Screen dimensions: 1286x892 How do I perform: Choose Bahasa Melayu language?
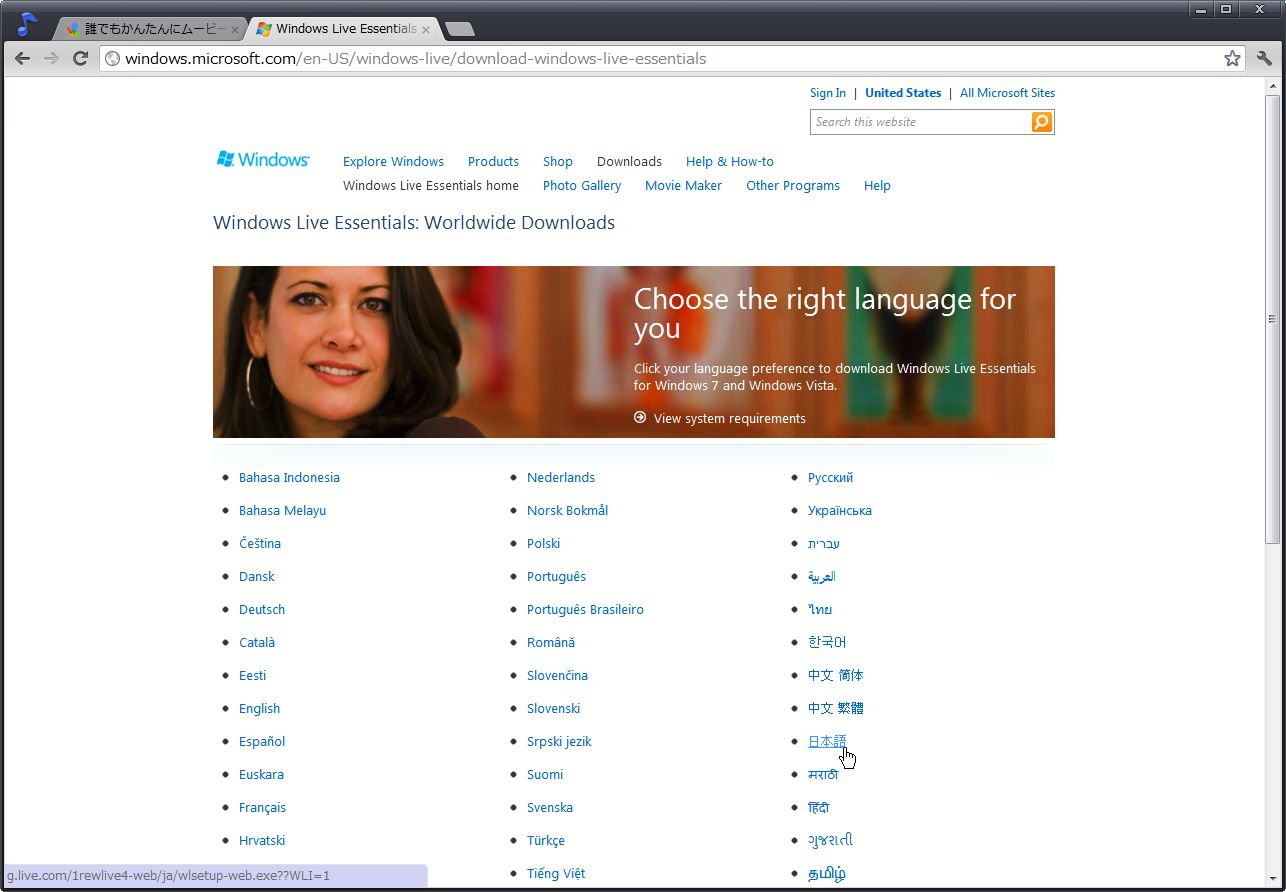(282, 510)
